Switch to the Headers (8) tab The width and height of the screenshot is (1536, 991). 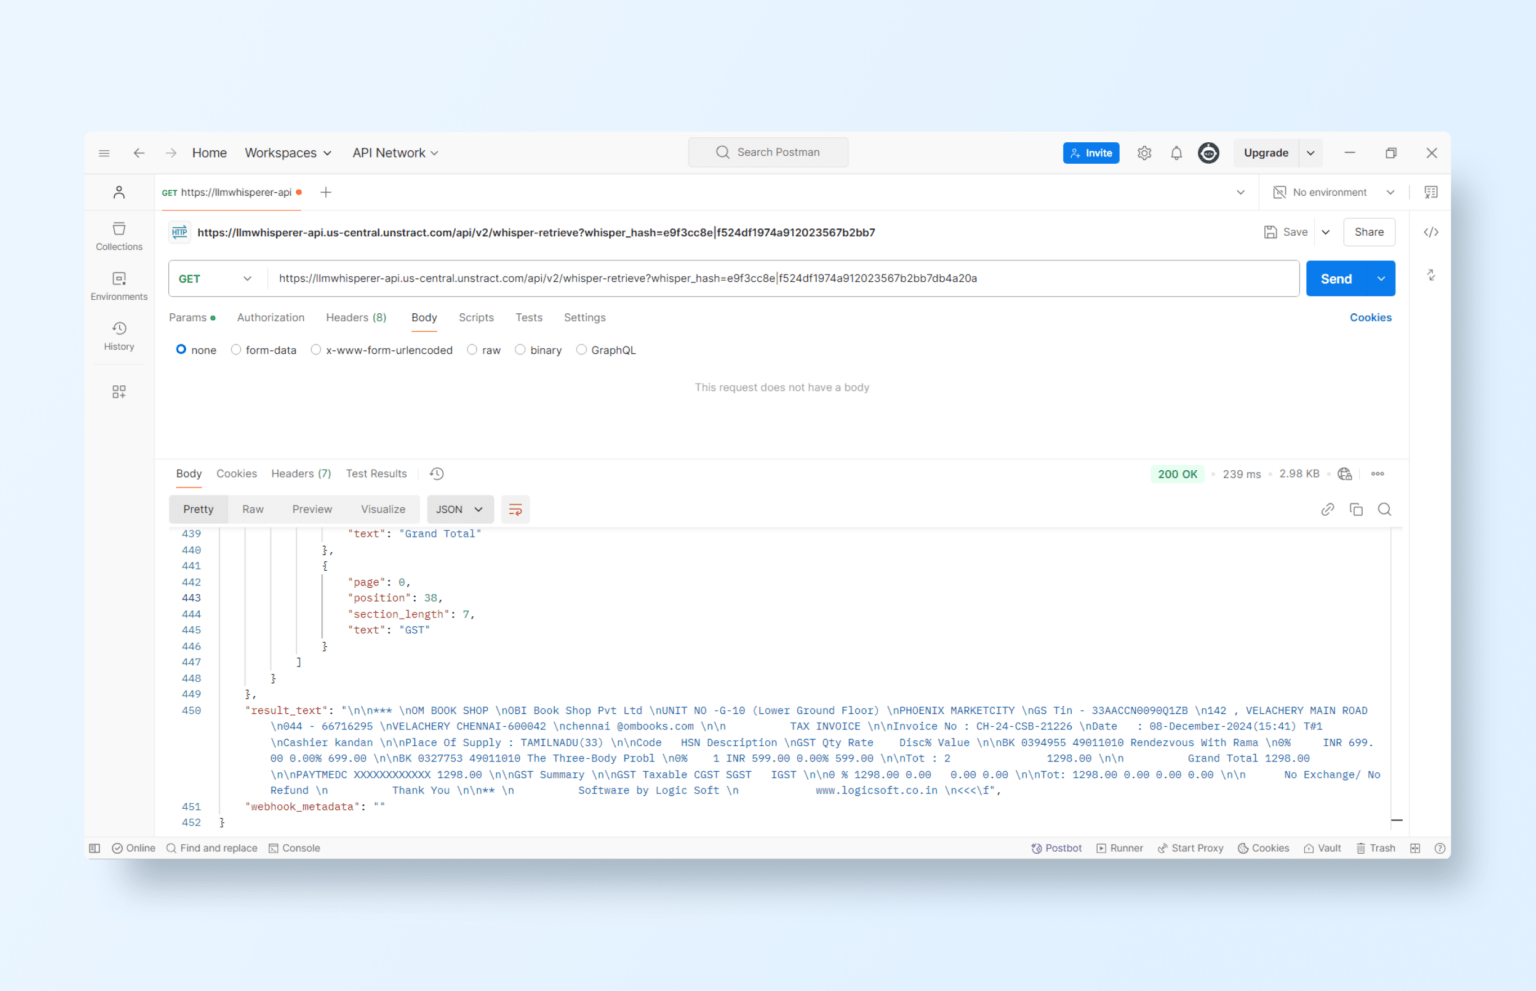pos(355,317)
